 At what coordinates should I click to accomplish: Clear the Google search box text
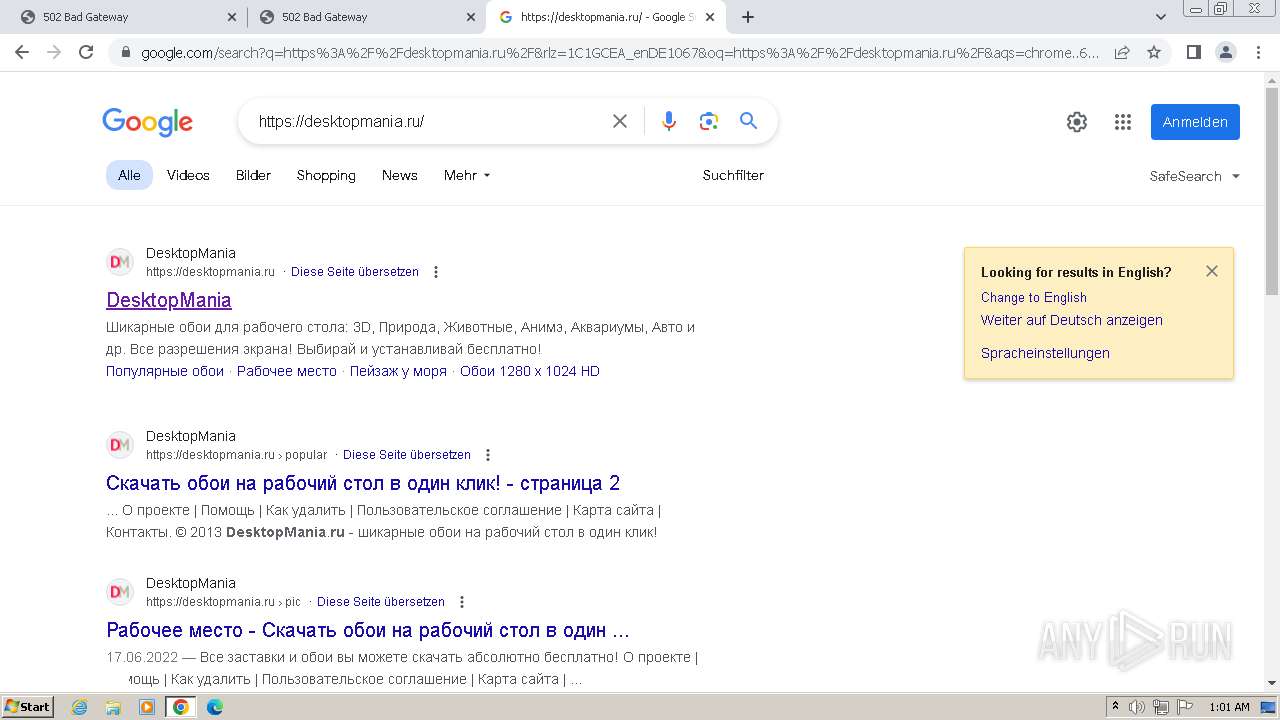(x=620, y=121)
